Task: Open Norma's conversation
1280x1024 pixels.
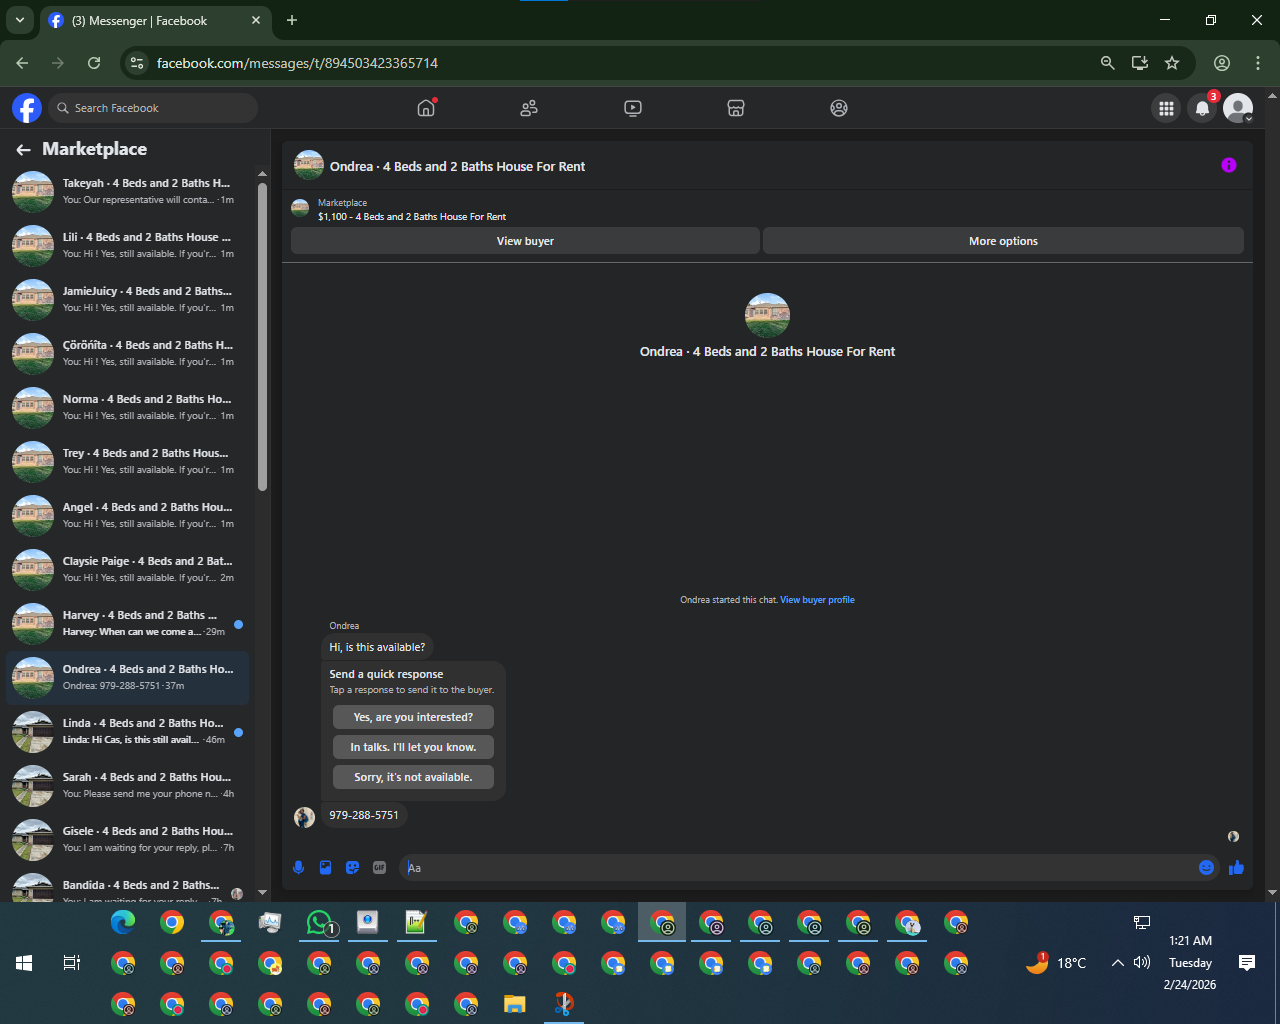Action: pyautogui.click(x=127, y=407)
